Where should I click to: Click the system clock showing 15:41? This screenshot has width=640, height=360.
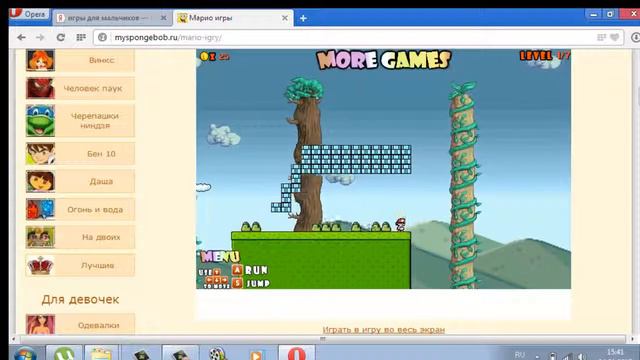616,352
